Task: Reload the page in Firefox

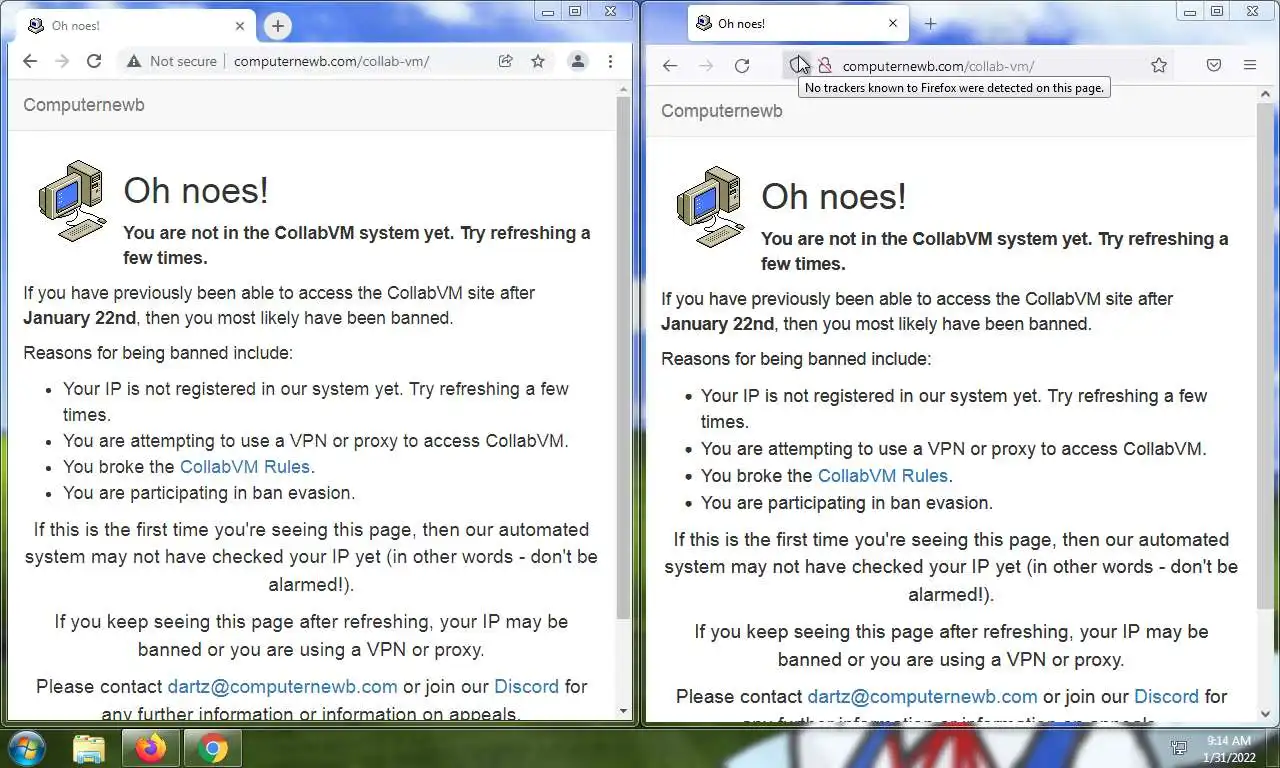Action: coord(742,66)
